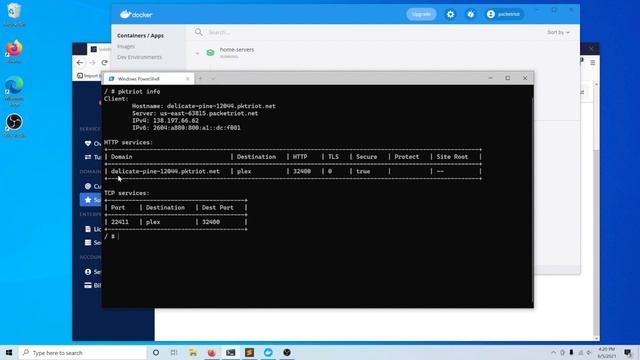Image resolution: width=640 pixels, height=360 pixels.
Task: Click the IPv6 address line
Action: (x=186, y=128)
